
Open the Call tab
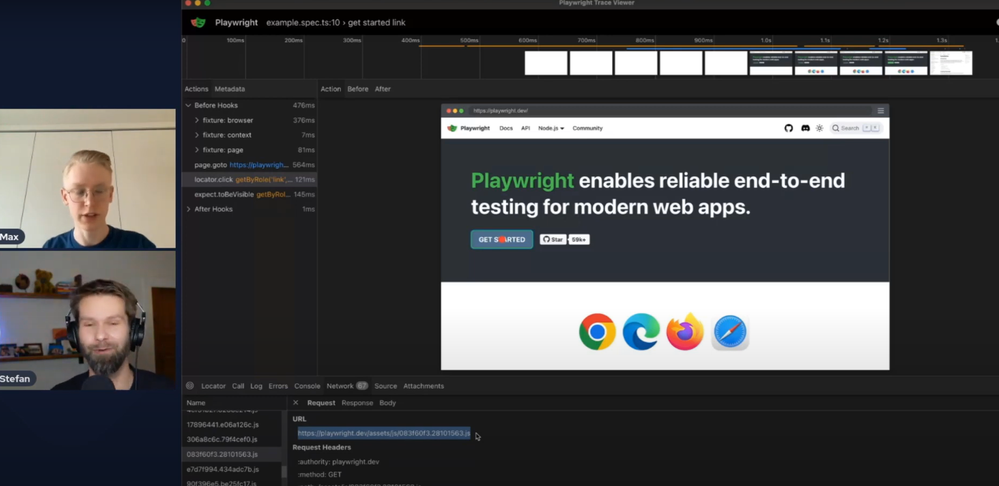coord(238,386)
